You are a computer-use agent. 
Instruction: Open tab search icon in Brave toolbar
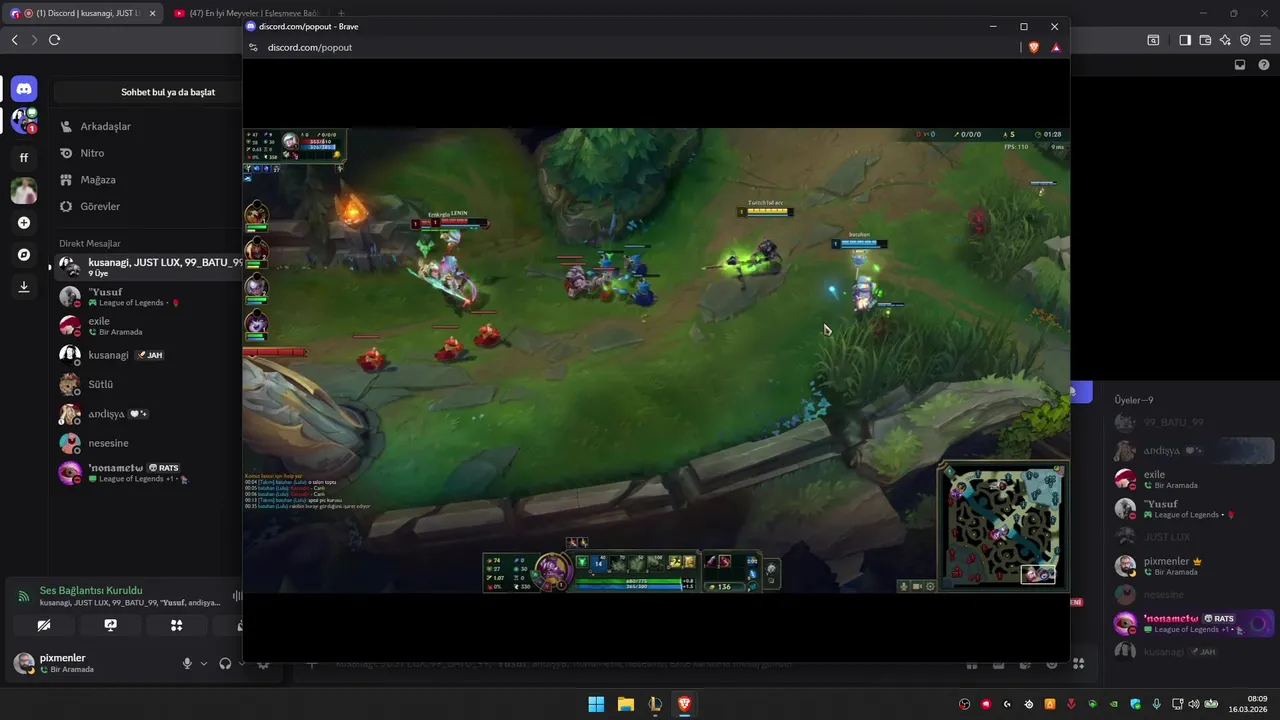1153,40
